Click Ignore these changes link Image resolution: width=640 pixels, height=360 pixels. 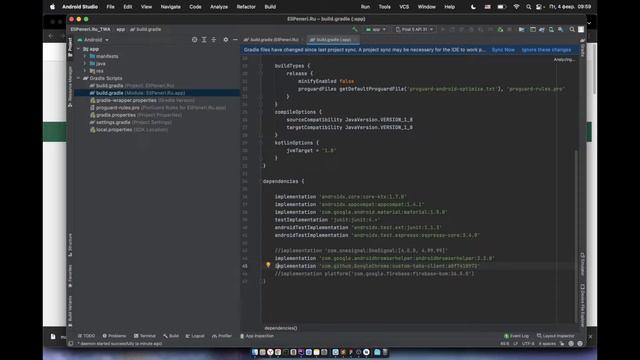(547, 50)
